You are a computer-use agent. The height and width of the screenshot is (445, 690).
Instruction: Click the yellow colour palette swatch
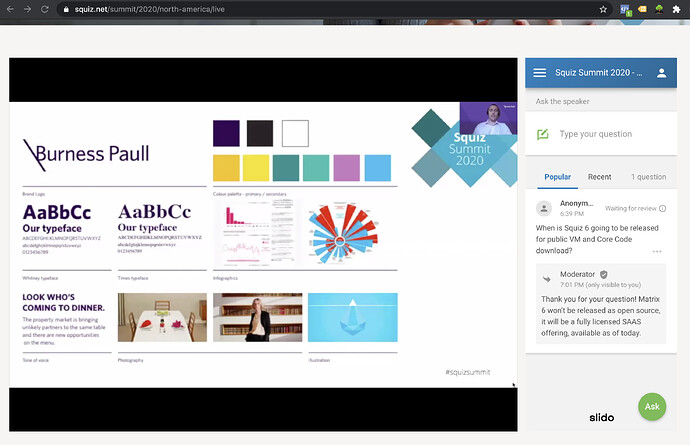pyautogui.click(x=226, y=167)
